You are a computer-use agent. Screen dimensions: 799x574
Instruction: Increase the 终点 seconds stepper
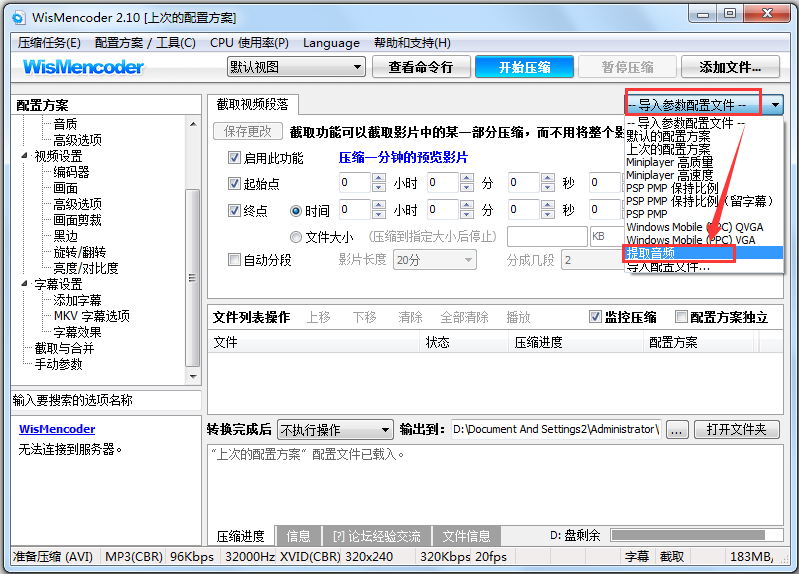tap(548, 205)
